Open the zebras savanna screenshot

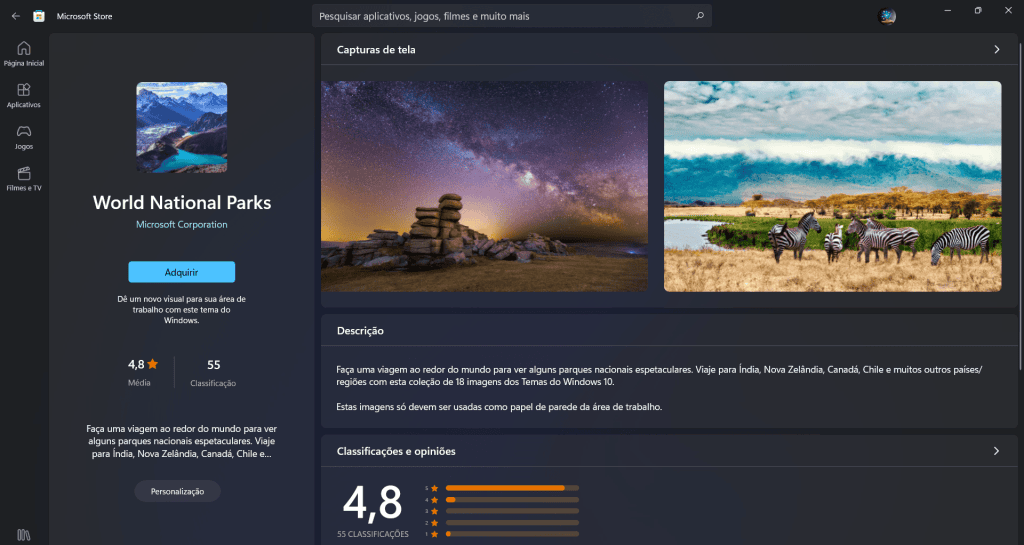click(833, 186)
